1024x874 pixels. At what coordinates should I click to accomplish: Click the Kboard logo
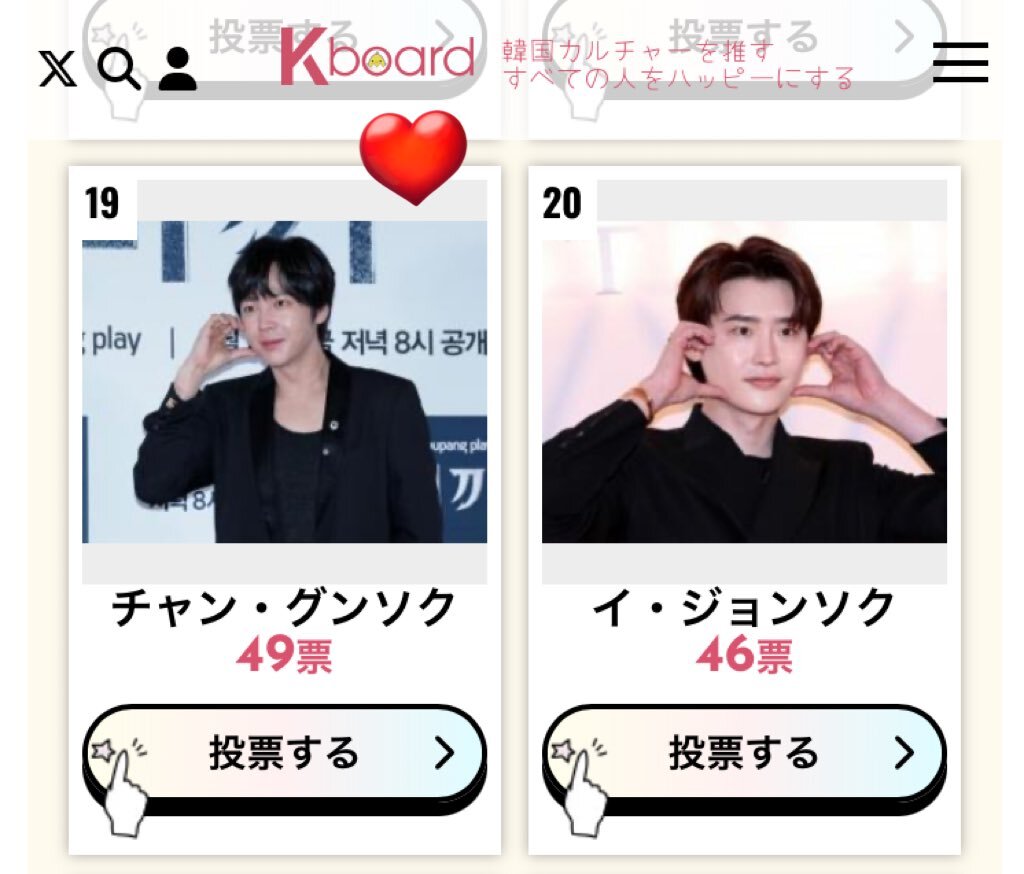pos(377,57)
